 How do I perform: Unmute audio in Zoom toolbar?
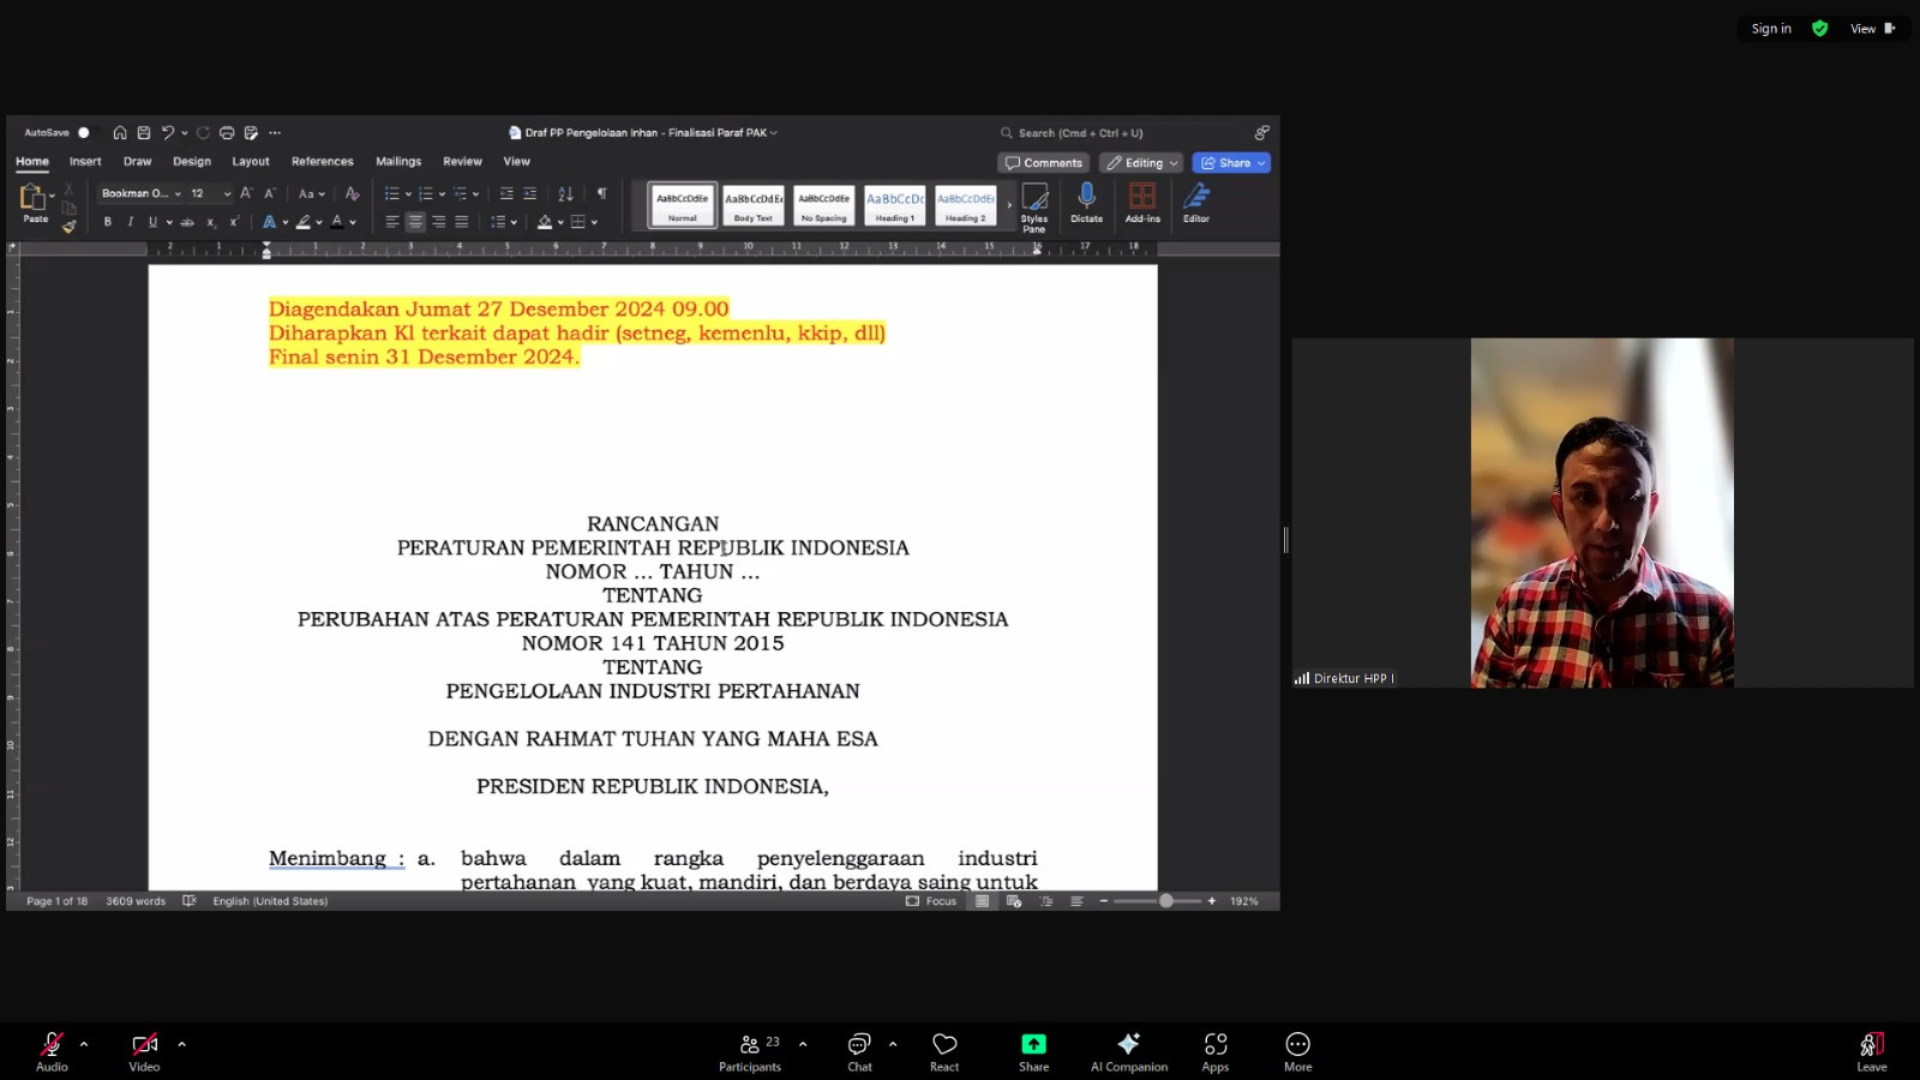coord(52,1052)
